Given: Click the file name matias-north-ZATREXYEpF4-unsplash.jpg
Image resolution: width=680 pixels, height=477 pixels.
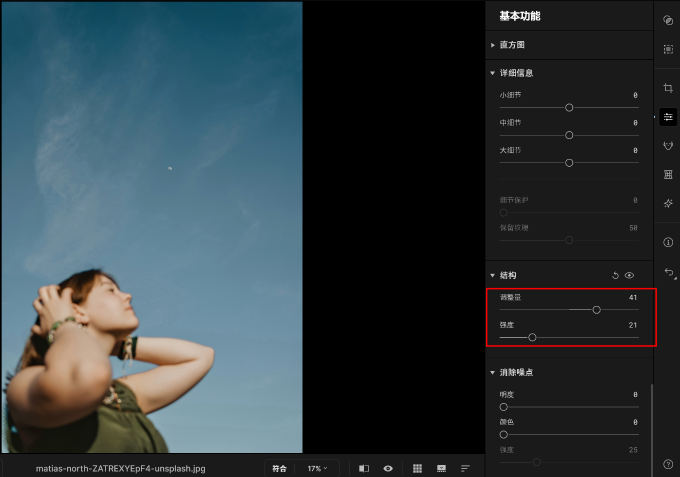Looking at the screenshot, I should 121,469.
